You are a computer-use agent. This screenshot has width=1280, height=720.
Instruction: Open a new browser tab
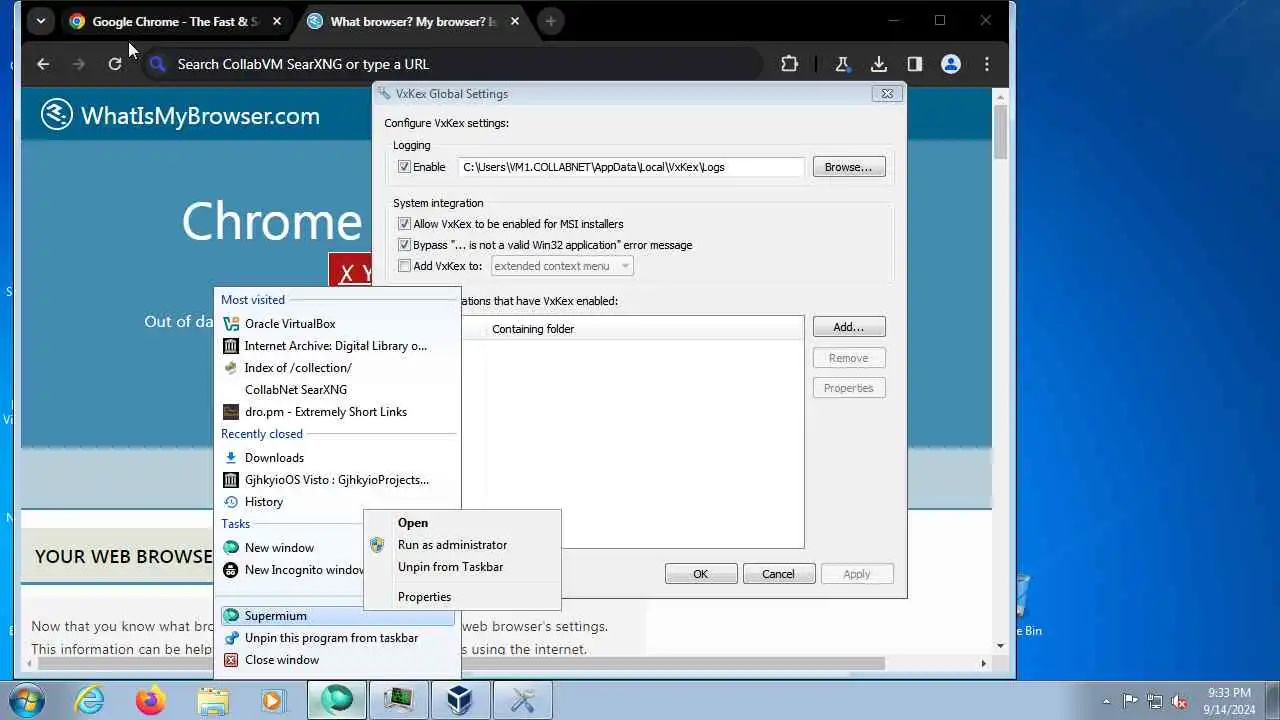550,21
